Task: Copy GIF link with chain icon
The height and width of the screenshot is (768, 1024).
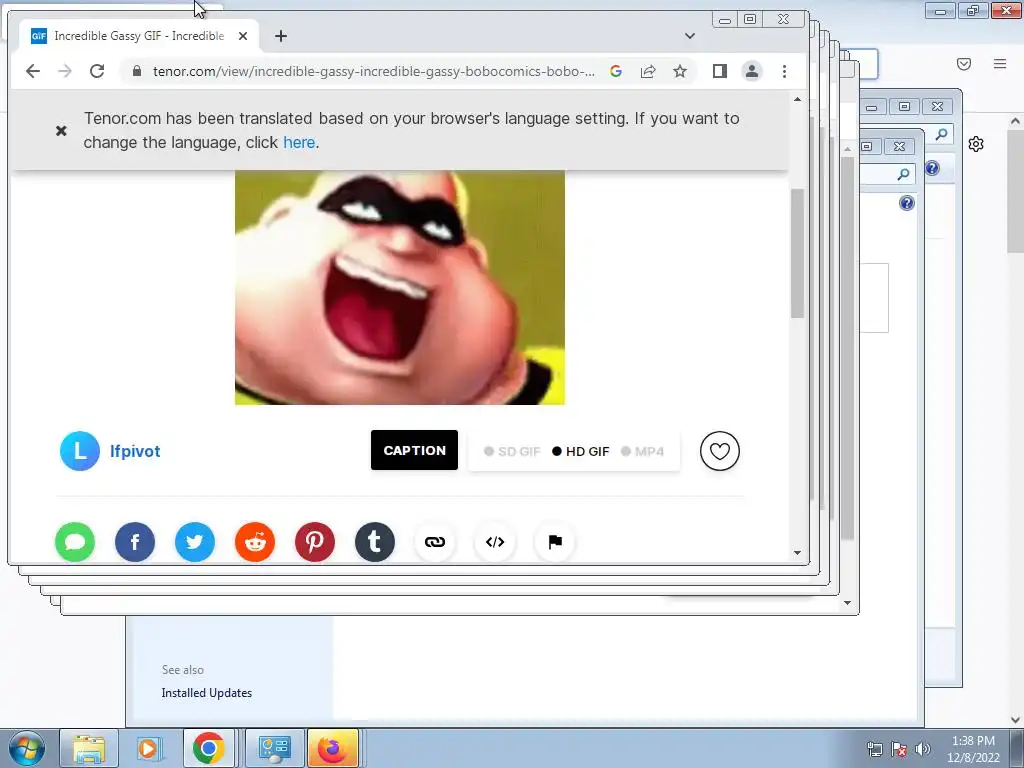Action: pyautogui.click(x=435, y=542)
